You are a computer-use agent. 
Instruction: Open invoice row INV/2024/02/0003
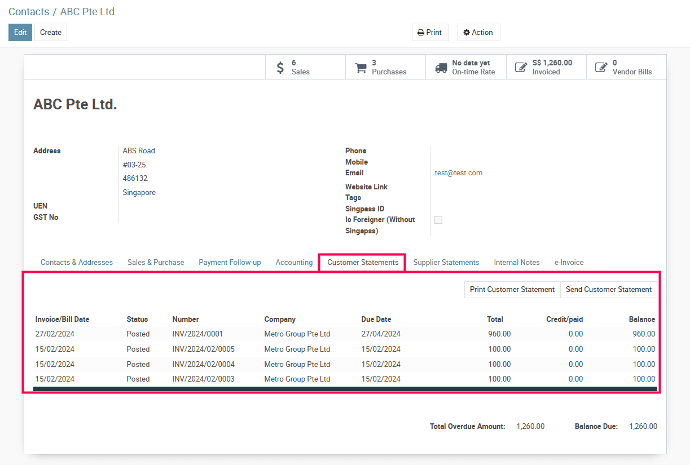tap(345, 379)
